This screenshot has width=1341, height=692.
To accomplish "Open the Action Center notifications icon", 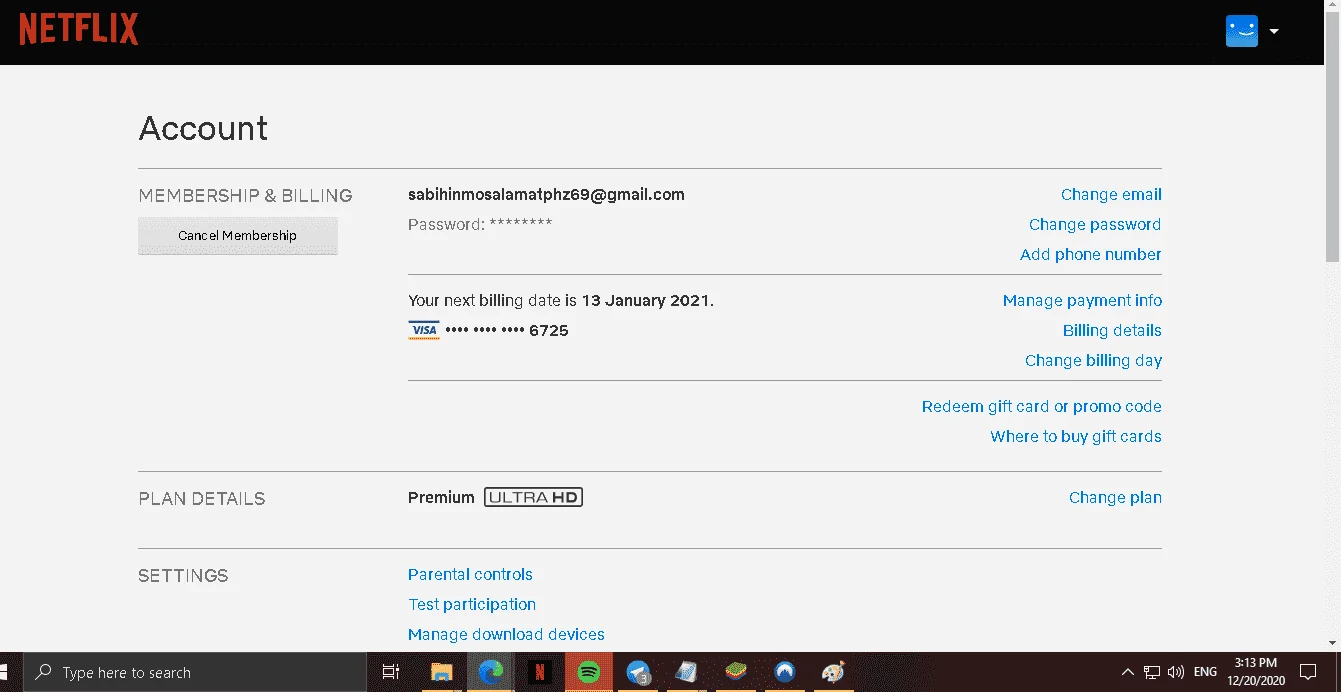I will pos(1308,672).
